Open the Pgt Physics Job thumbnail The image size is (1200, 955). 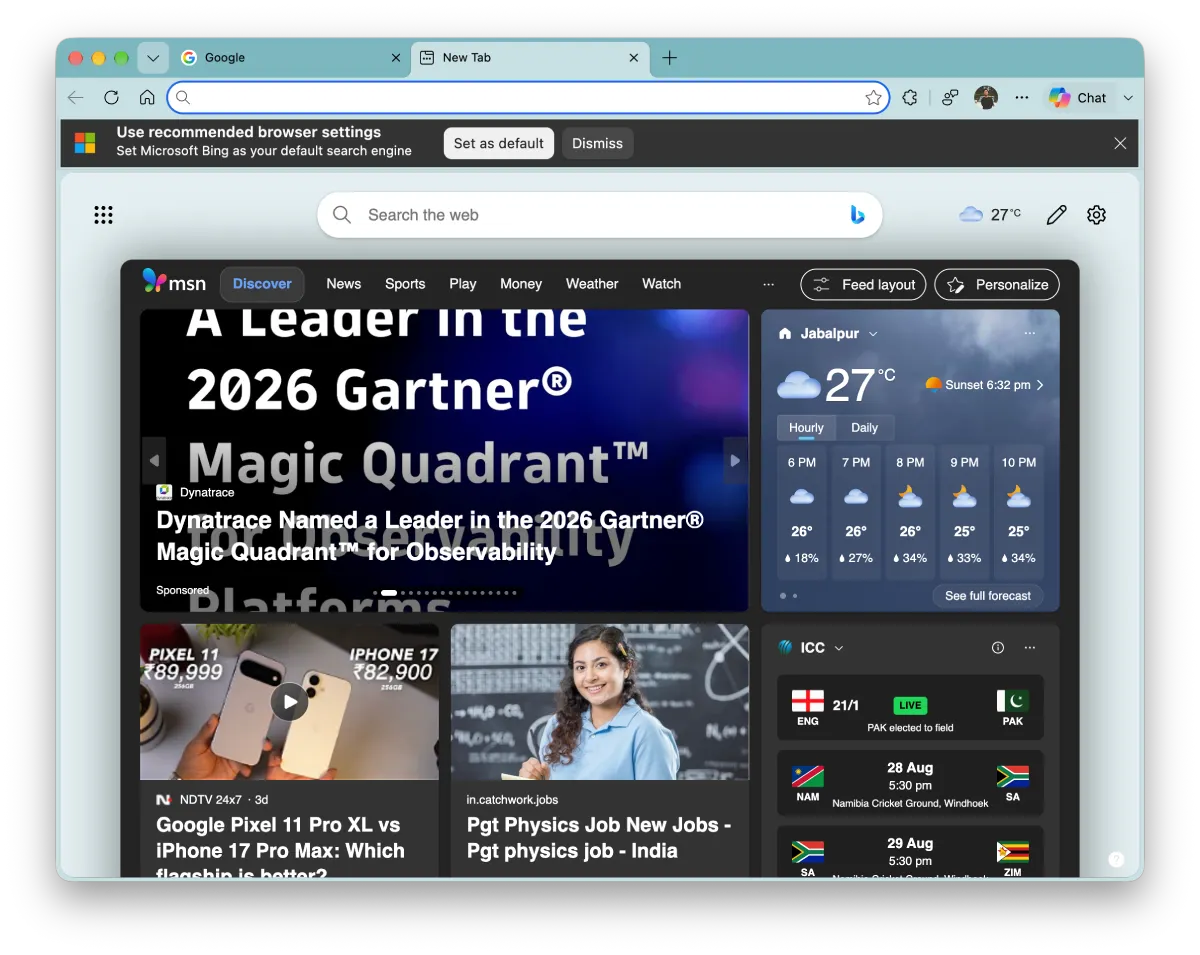pos(600,702)
